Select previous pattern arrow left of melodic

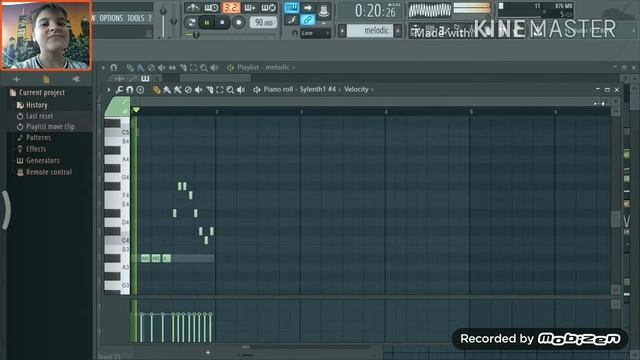pyautogui.click(x=342, y=31)
